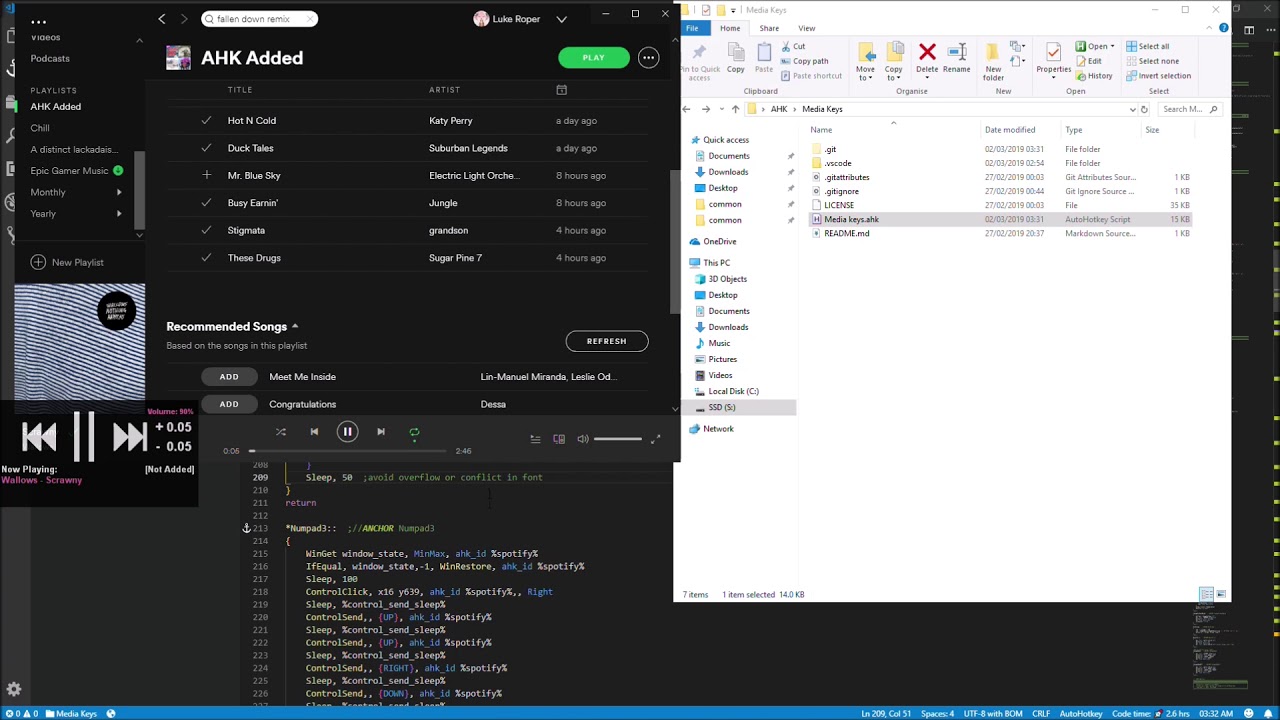The width and height of the screenshot is (1280, 720).
Task: Click the REFRESH recommendations button
Action: 607,341
